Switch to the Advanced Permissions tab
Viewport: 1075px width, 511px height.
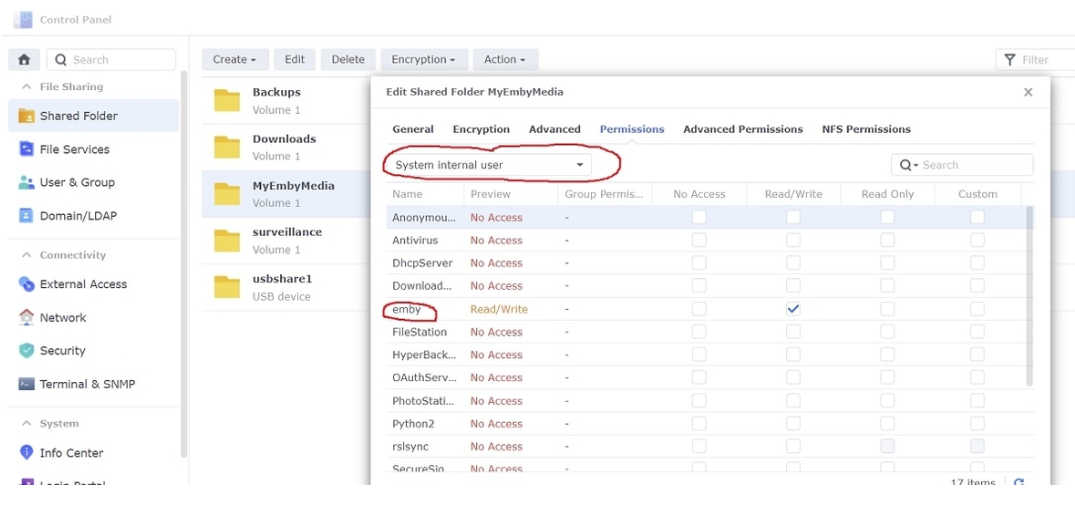[x=742, y=129]
